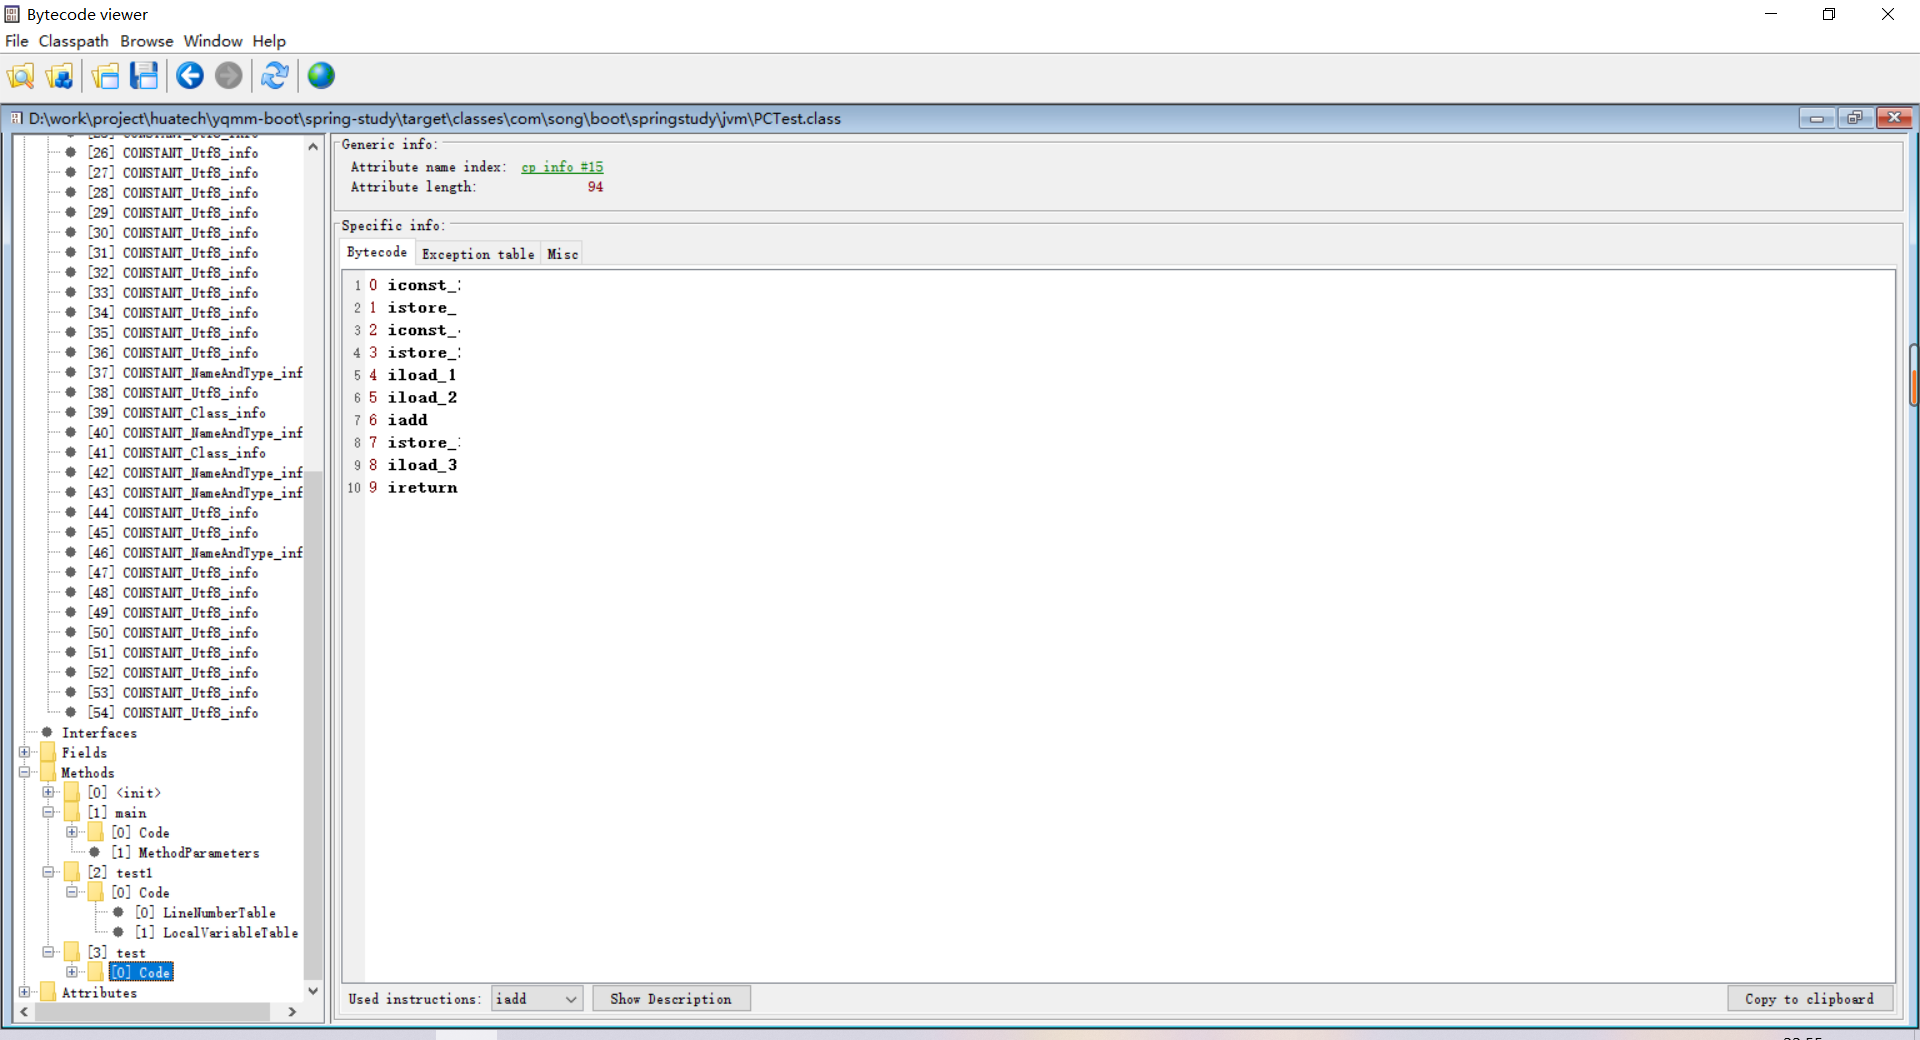The height and width of the screenshot is (1040, 1920).
Task: Click the folder icon beside [0] <init>
Action: (x=72, y=792)
